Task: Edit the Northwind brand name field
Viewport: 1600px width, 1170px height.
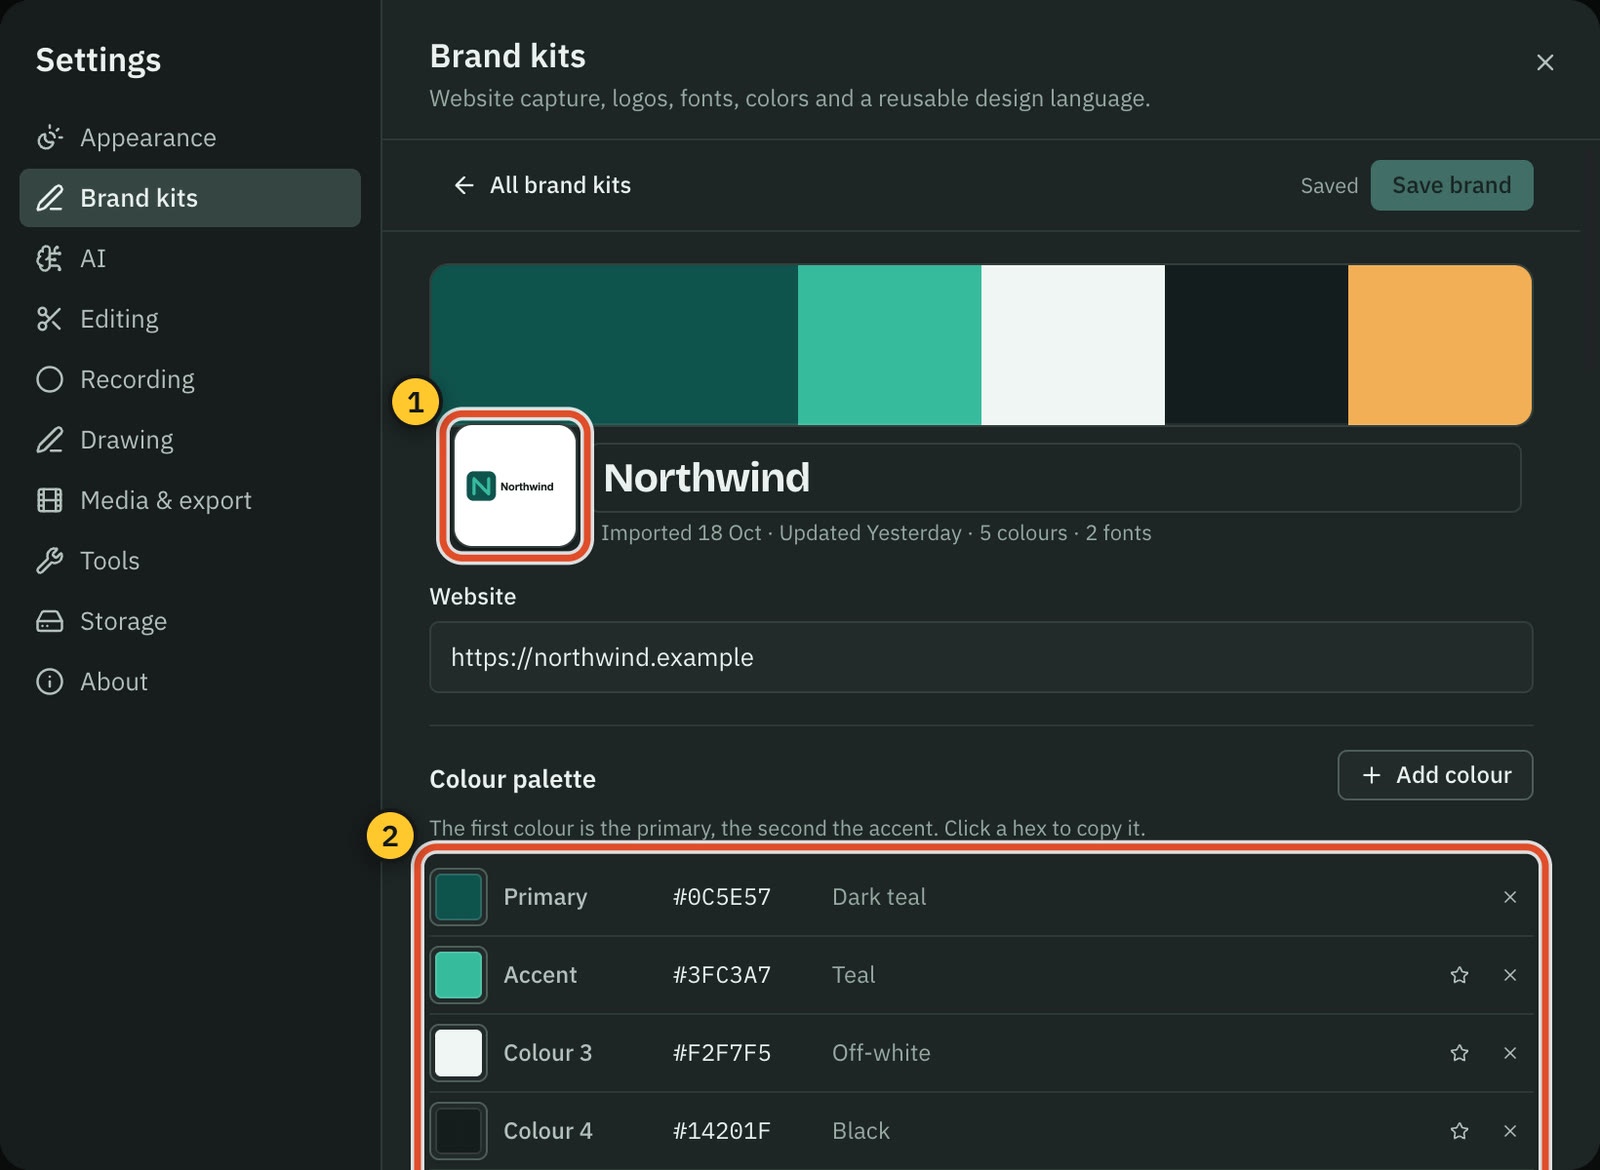Action: 1058,478
